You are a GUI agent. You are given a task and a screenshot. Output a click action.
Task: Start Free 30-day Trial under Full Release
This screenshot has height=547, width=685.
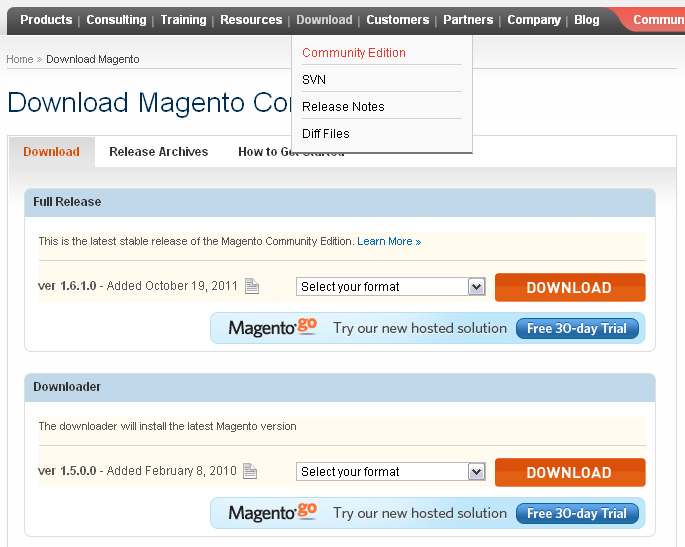[x=577, y=328]
